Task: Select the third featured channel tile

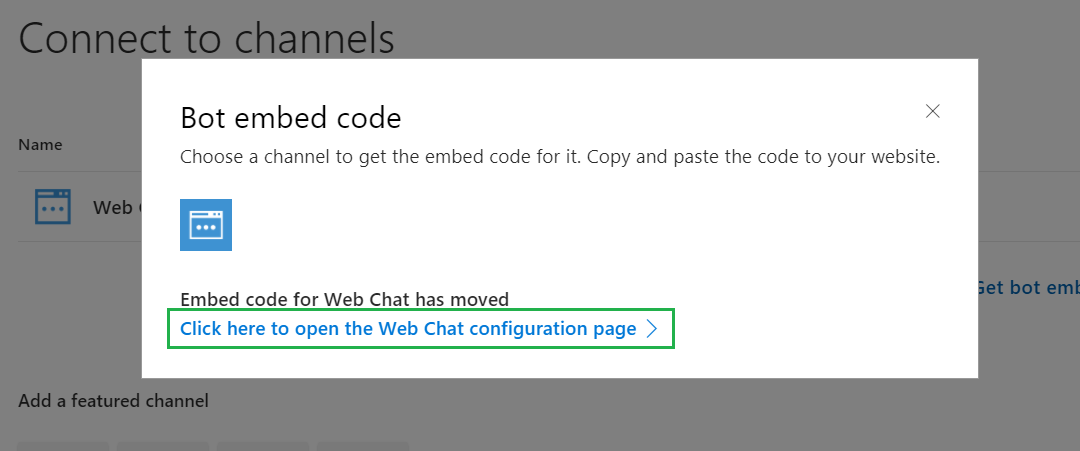Action: click(x=263, y=446)
